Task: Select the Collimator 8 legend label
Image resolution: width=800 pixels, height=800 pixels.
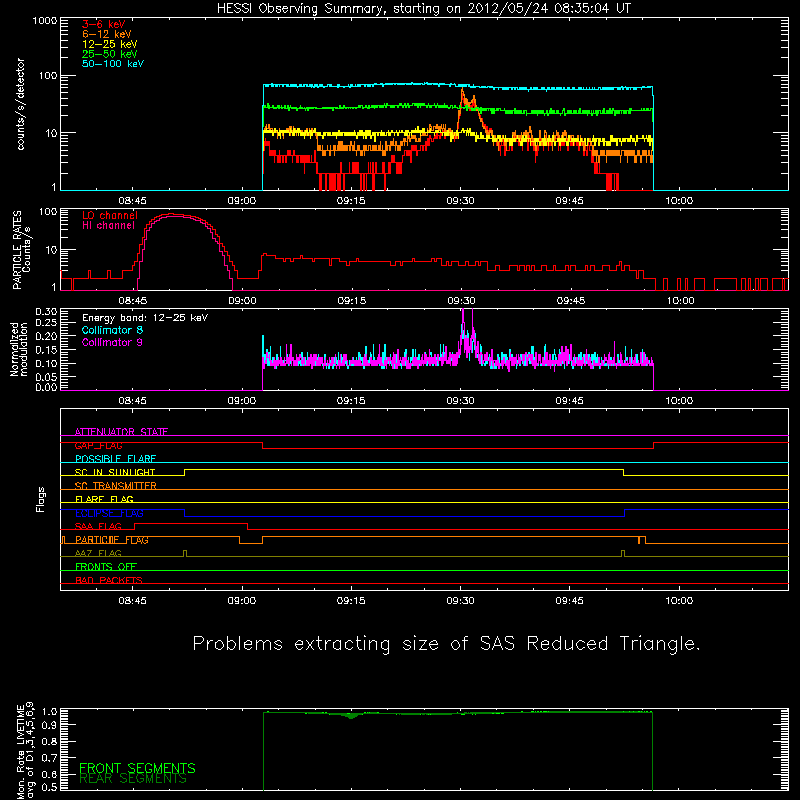Action: pyautogui.click(x=112, y=330)
